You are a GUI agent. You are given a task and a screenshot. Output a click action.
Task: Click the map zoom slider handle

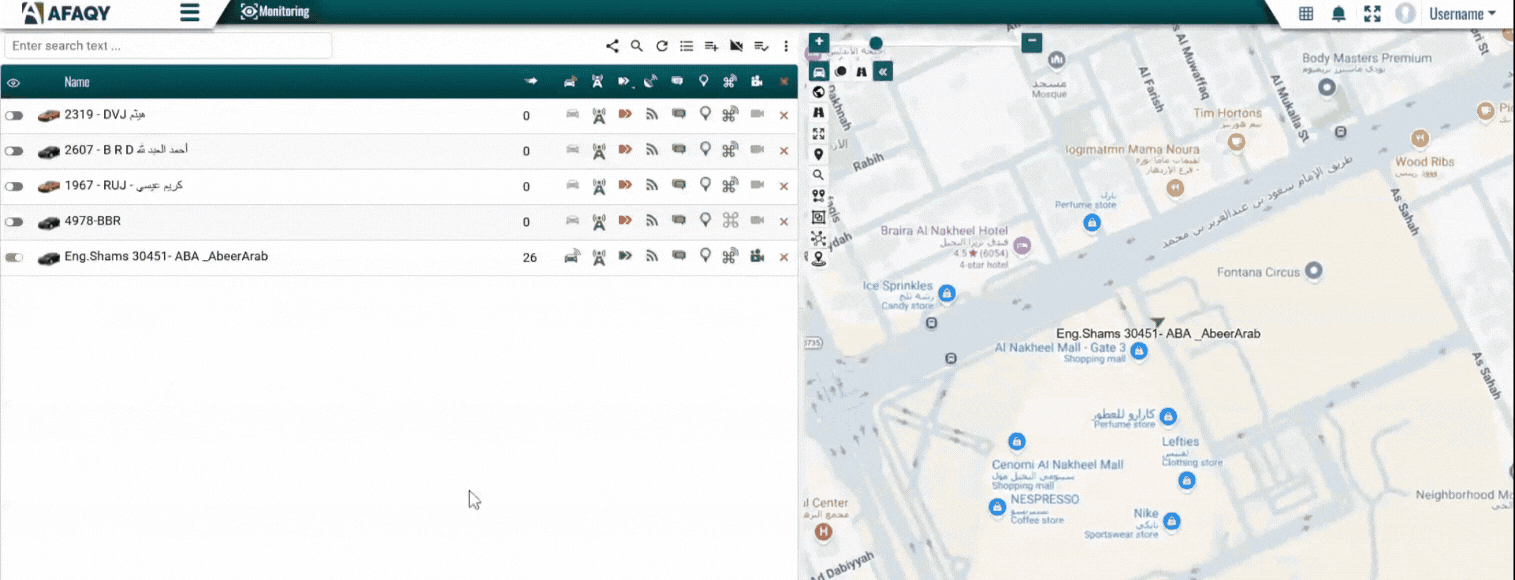[x=876, y=43]
